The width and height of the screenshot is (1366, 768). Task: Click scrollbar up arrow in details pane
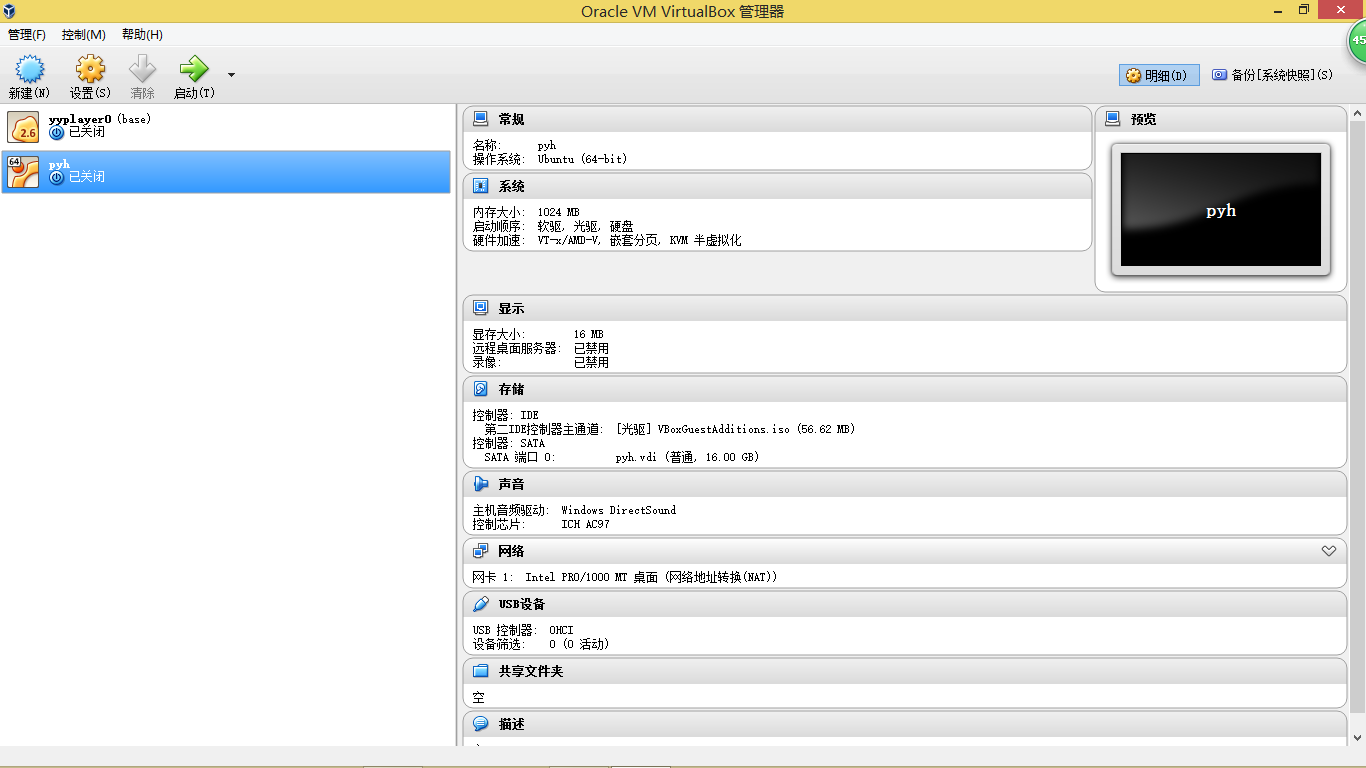coord(1357,112)
